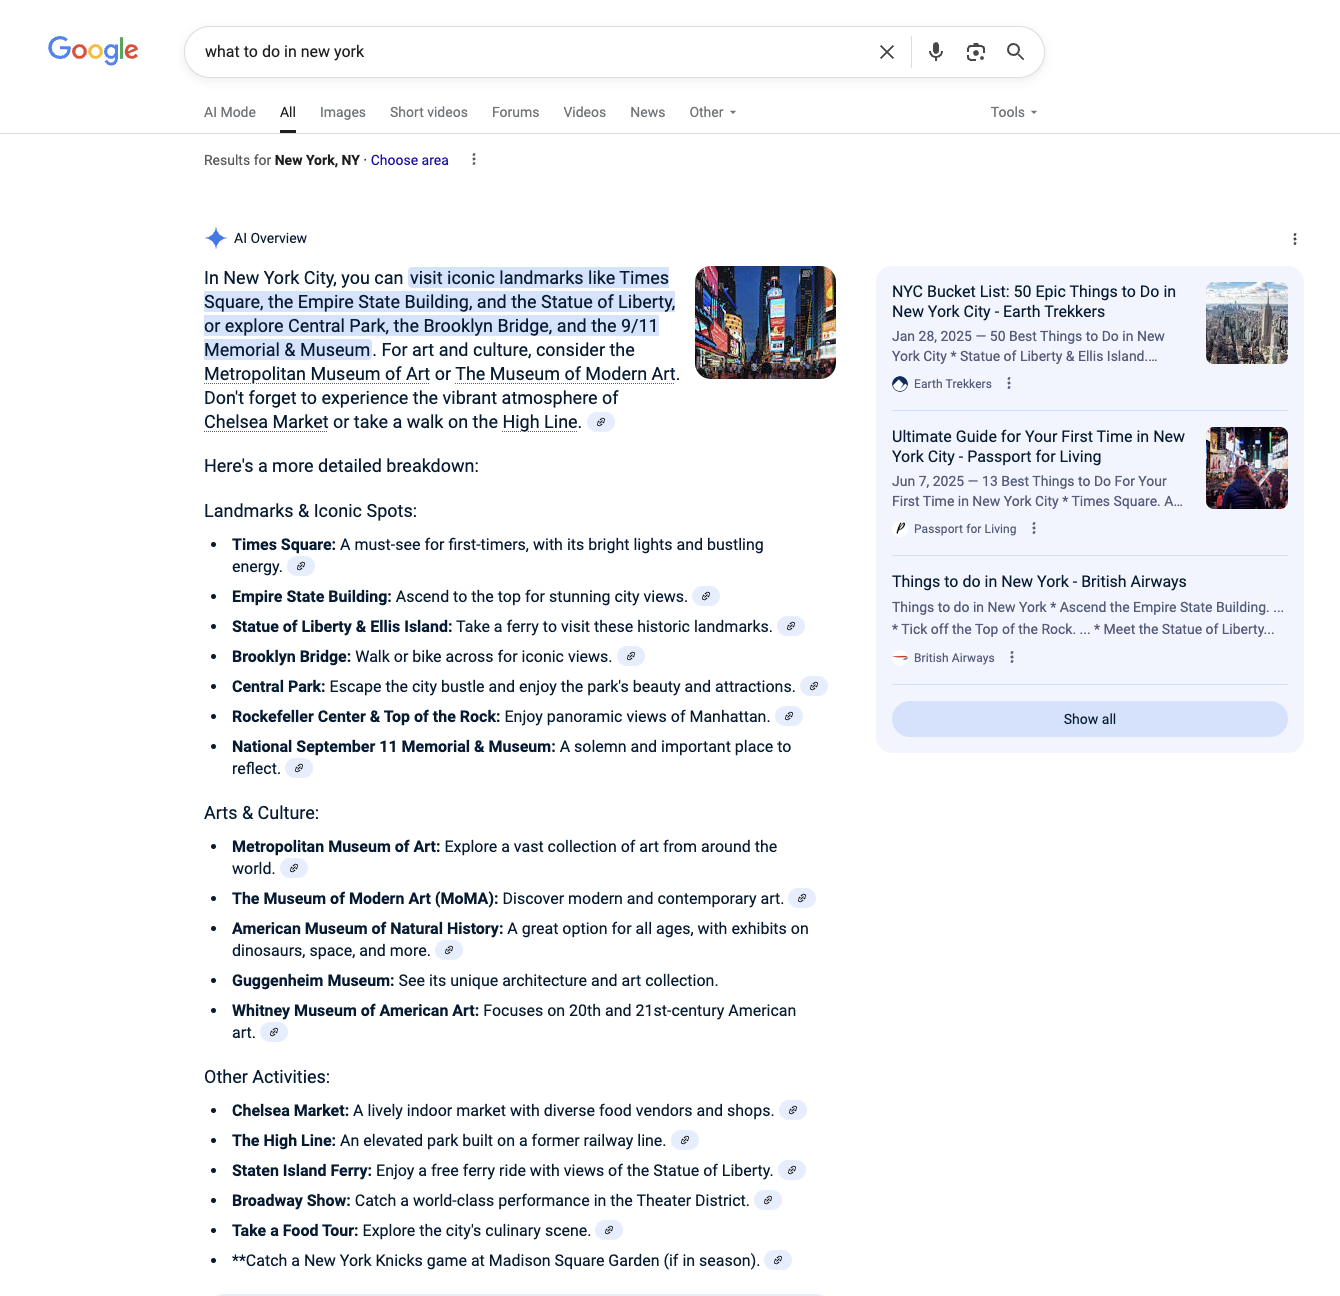Open source link icon for Brooklyn Bridge bullet
Image resolution: width=1340 pixels, height=1296 pixels.
(631, 656)
